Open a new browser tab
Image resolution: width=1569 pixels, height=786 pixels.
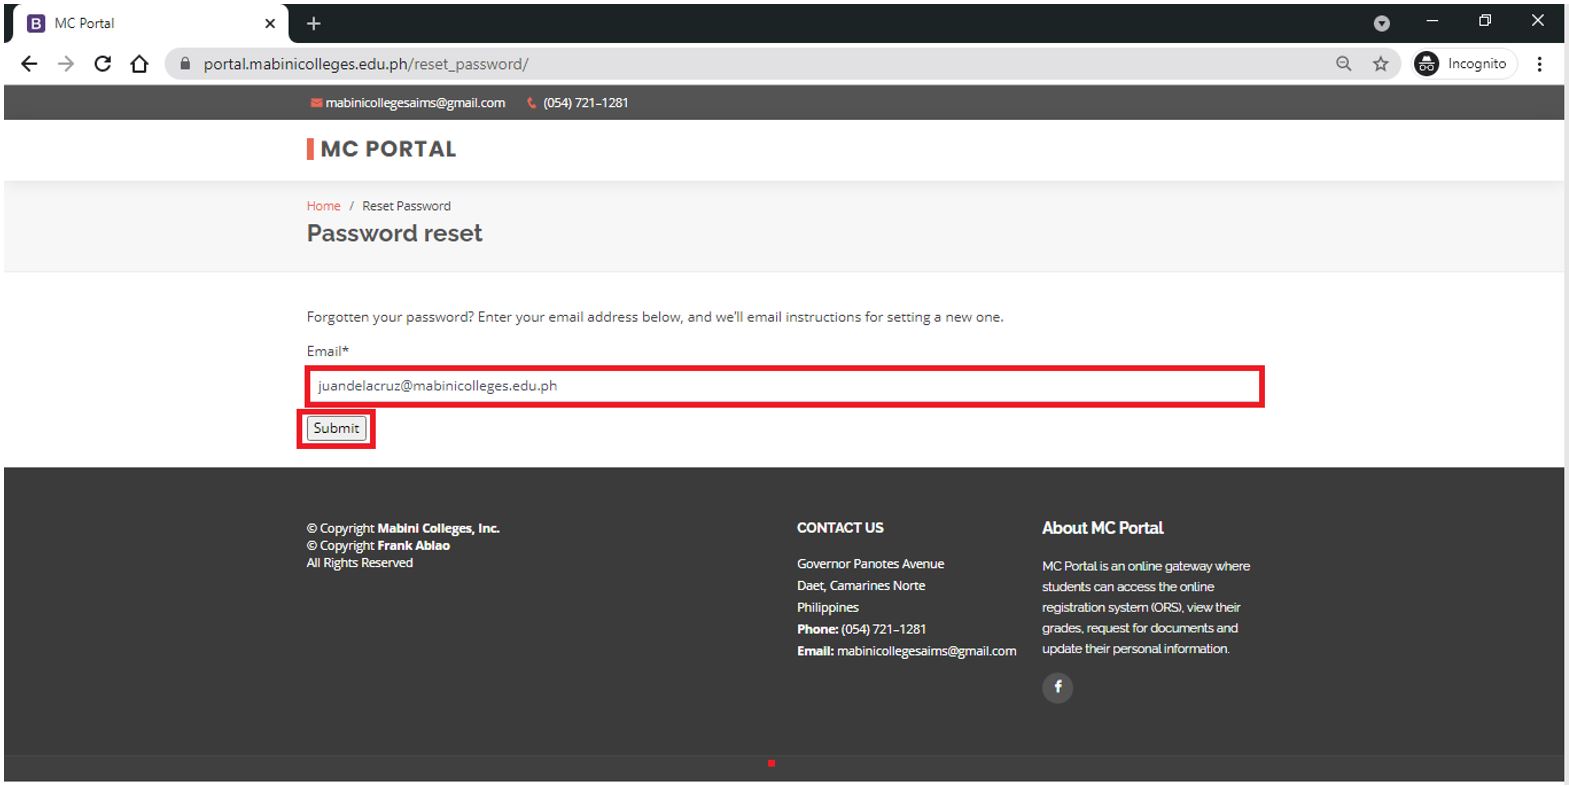coord(313,23)
